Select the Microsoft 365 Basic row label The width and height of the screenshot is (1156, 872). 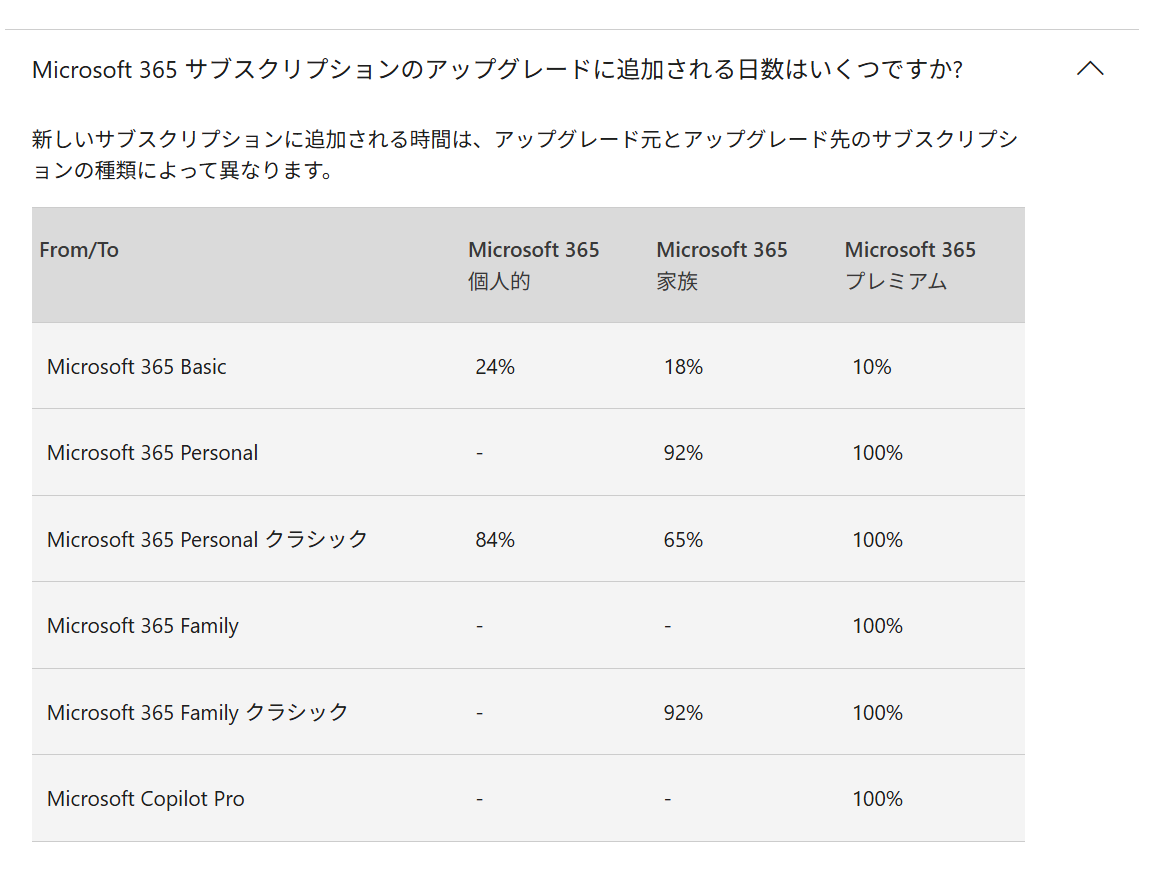(x=136, y=366)
